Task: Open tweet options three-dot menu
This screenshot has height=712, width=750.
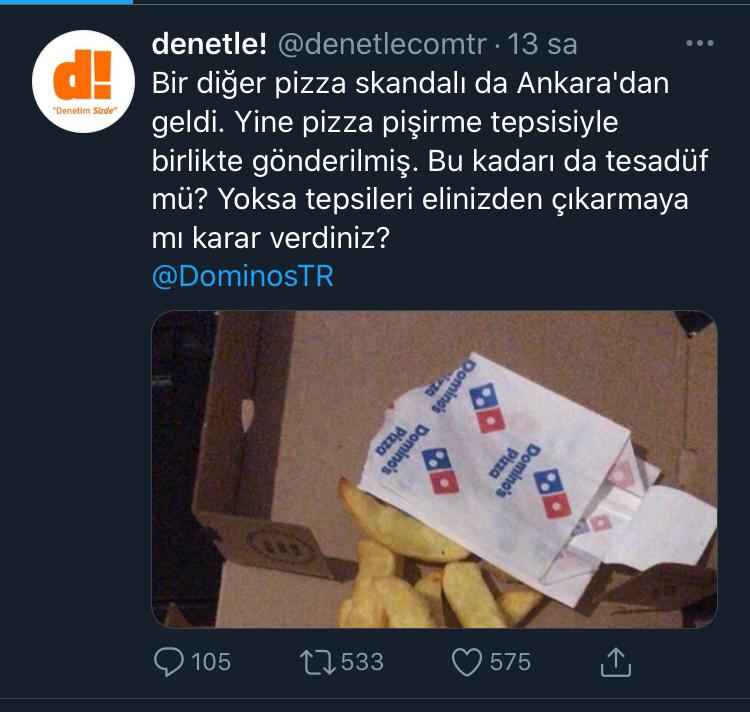Action: coord(699,45)
